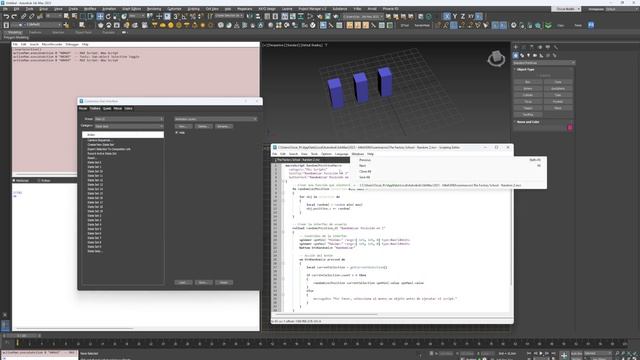Switch to Quads tab in Customize dialog
Screen dimensions: 640x360
tap(107, 109)
